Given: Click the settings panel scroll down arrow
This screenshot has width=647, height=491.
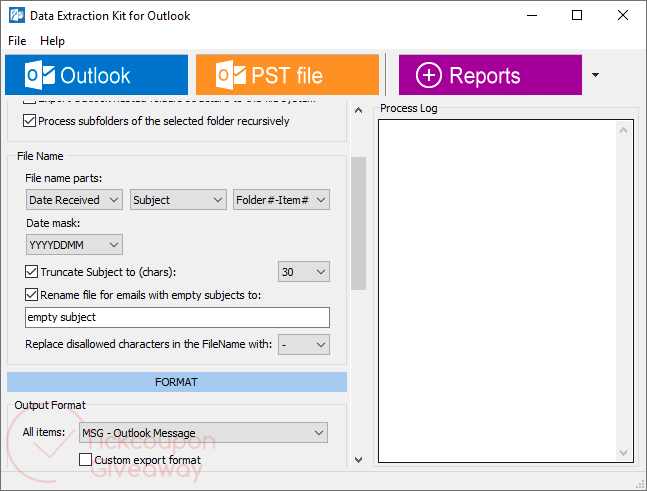Looking at the screenshot, I should (359, 460).
